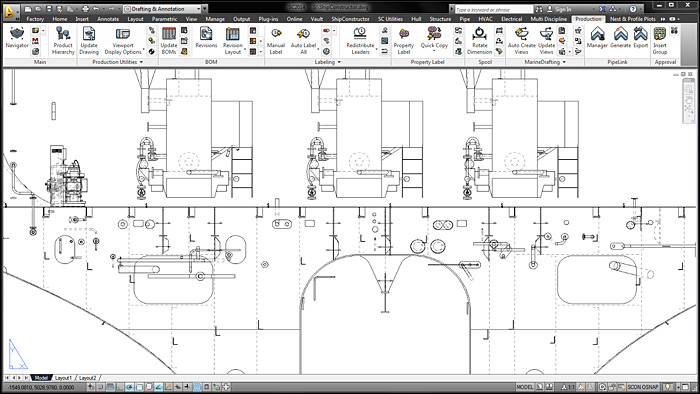Click the Pipe ribbon tab
Screen dimensions: 700x394
pyautogui.click(x=465, y=19)
